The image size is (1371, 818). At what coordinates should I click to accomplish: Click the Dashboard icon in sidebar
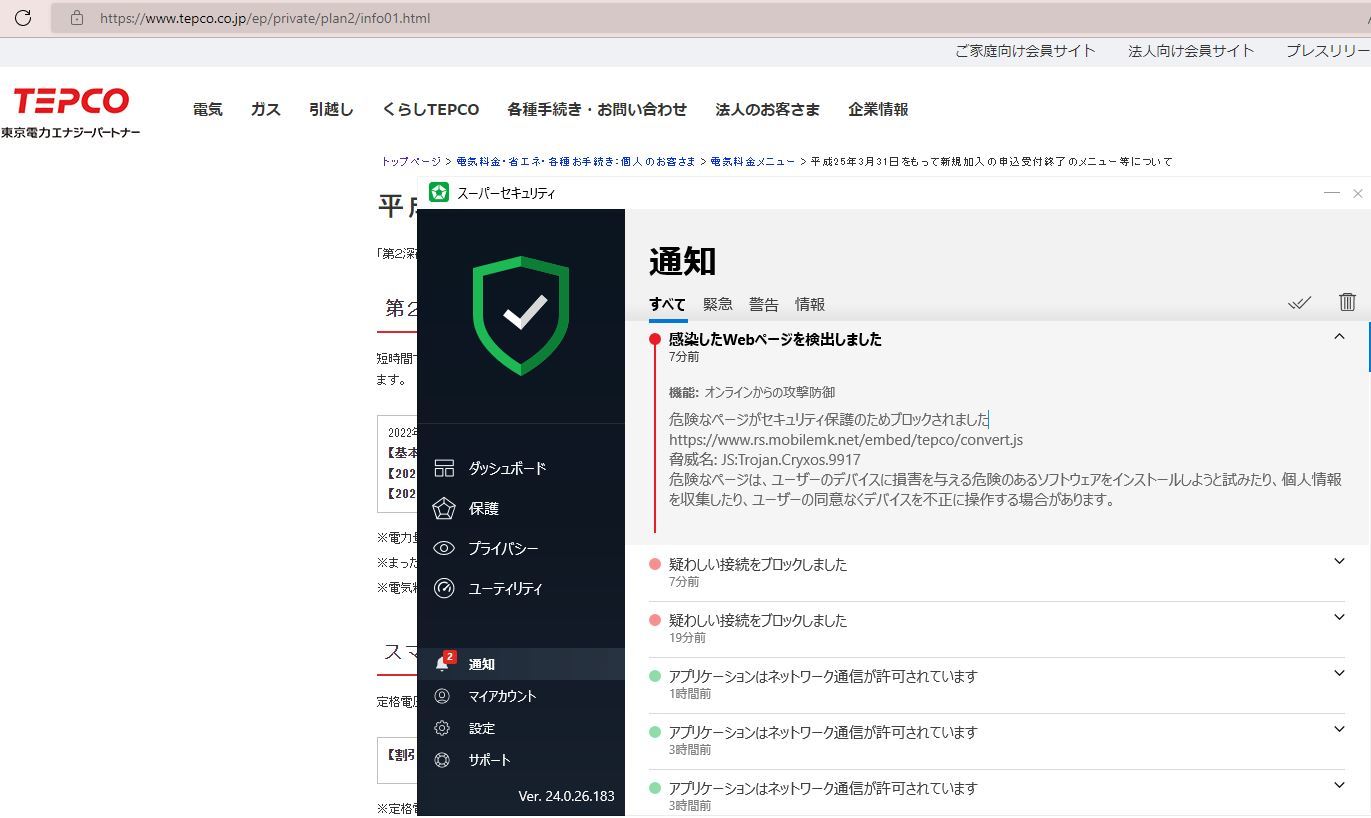444,468
